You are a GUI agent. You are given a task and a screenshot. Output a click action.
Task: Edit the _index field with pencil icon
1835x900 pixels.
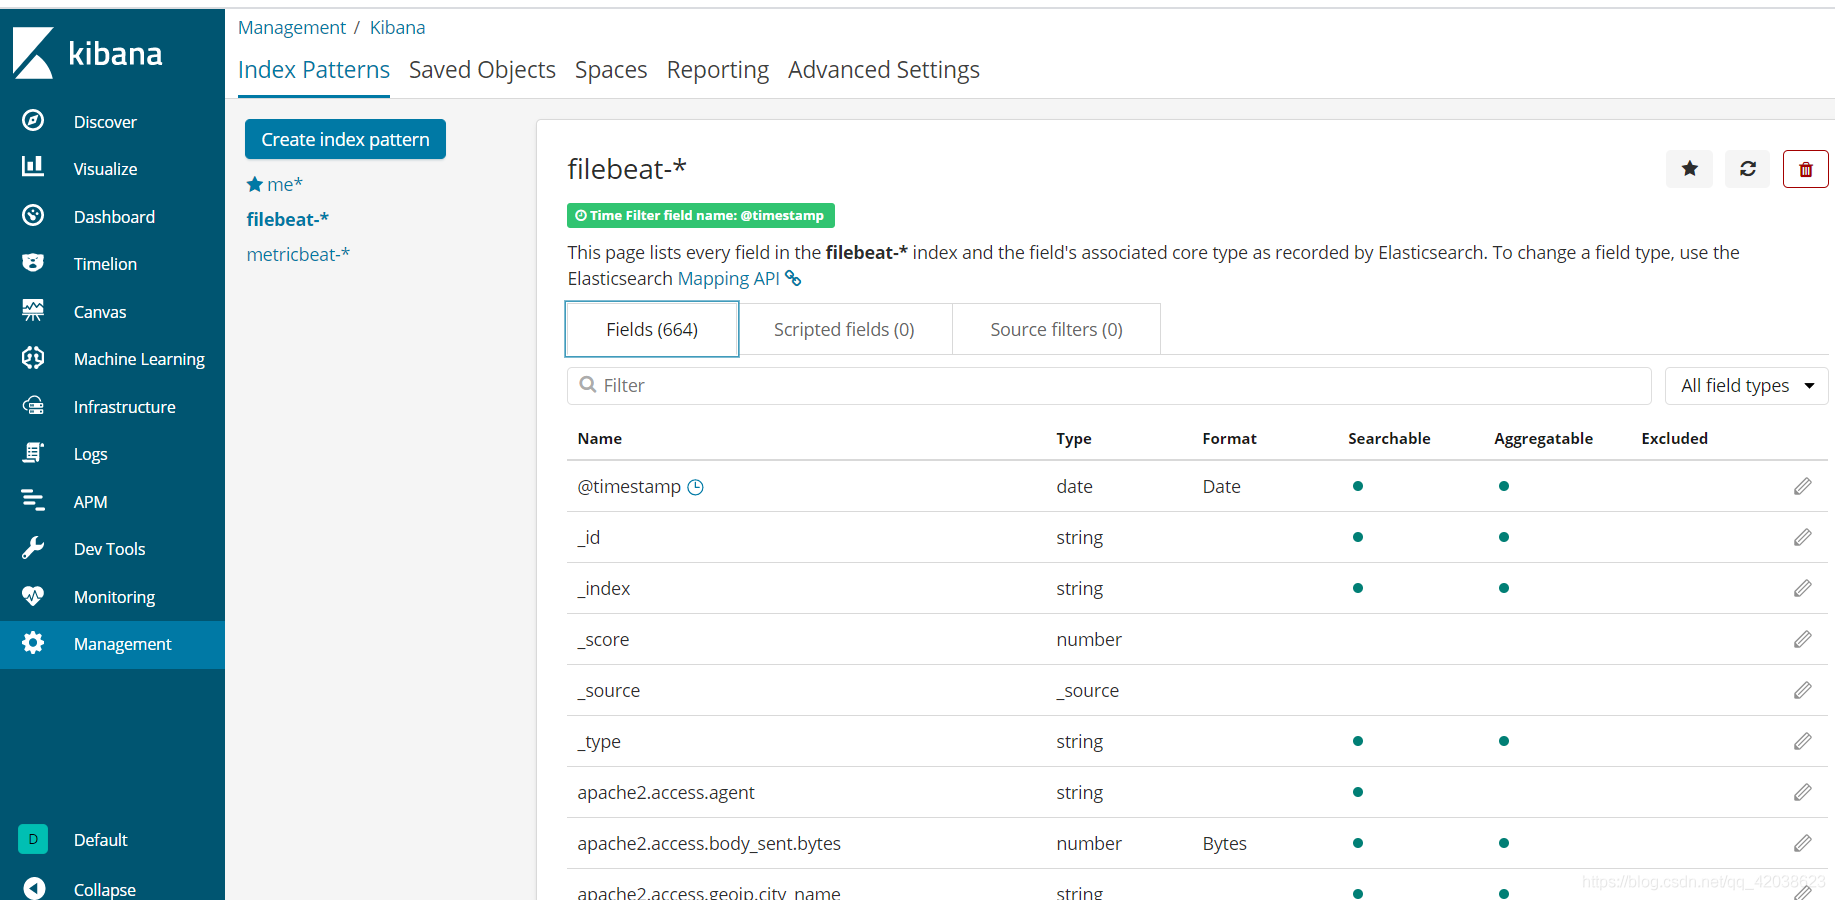pyautogui.click(x=1802, y=588)
